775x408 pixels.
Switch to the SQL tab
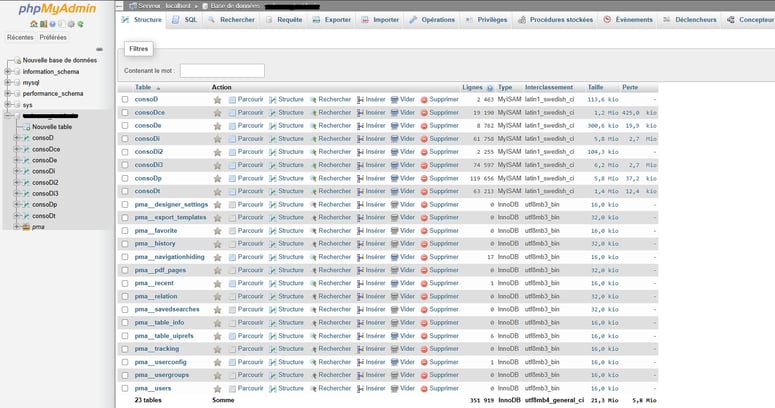click(184, 20)
